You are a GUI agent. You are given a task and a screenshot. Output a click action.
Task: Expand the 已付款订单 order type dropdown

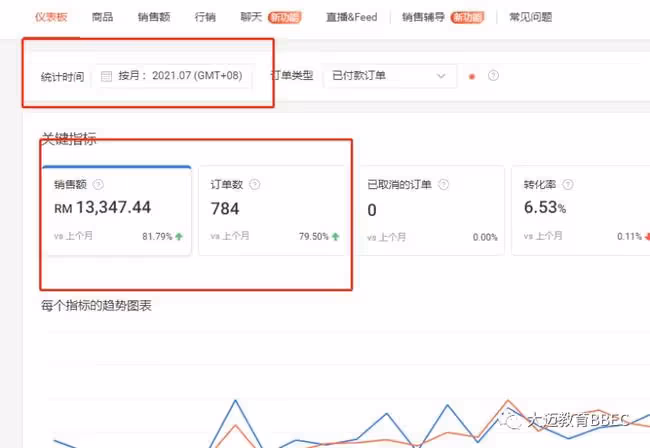click(390, 76)
